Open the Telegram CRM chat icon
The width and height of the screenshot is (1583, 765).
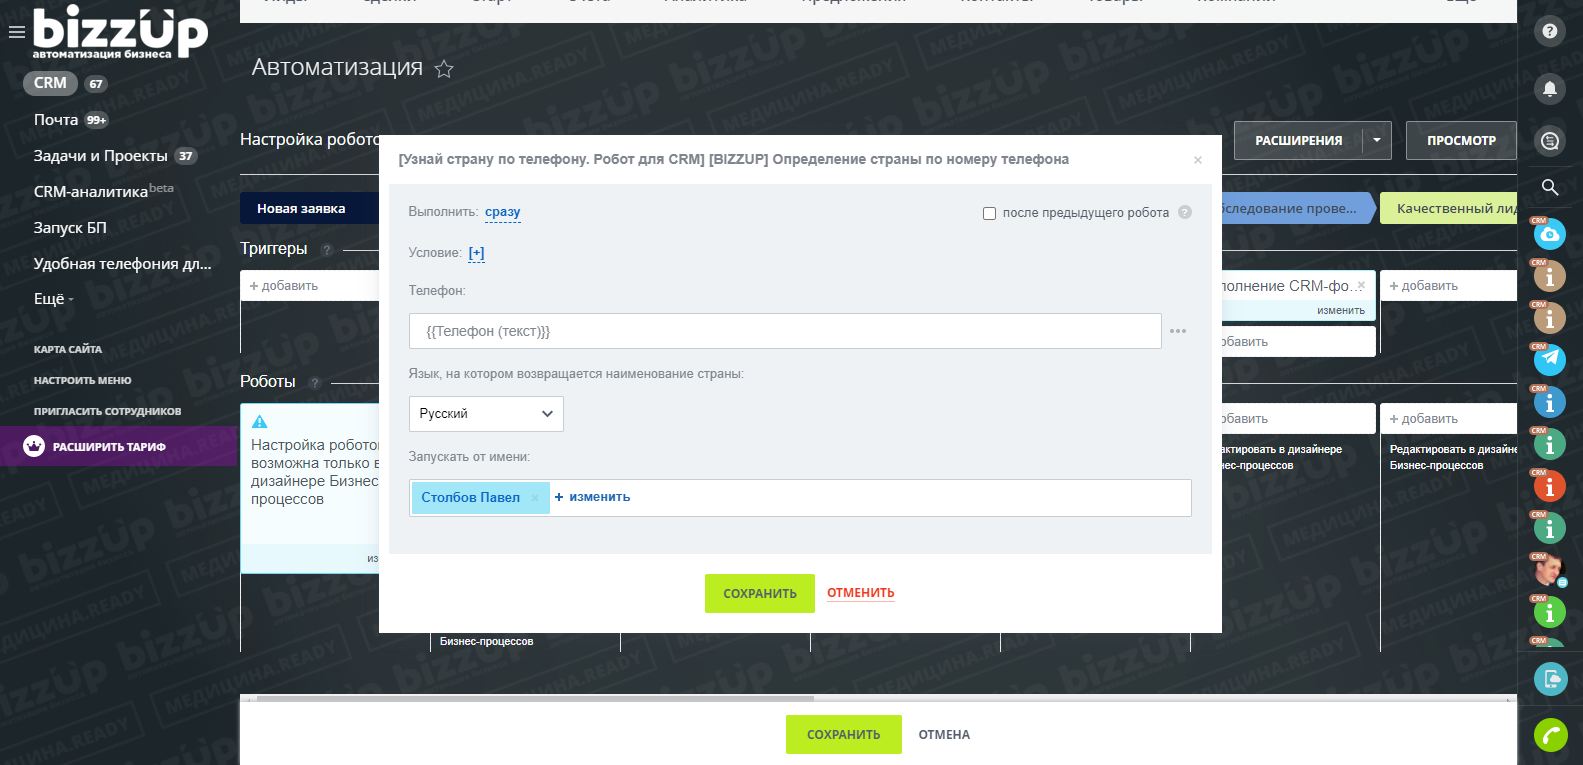tap(1549, 358)
